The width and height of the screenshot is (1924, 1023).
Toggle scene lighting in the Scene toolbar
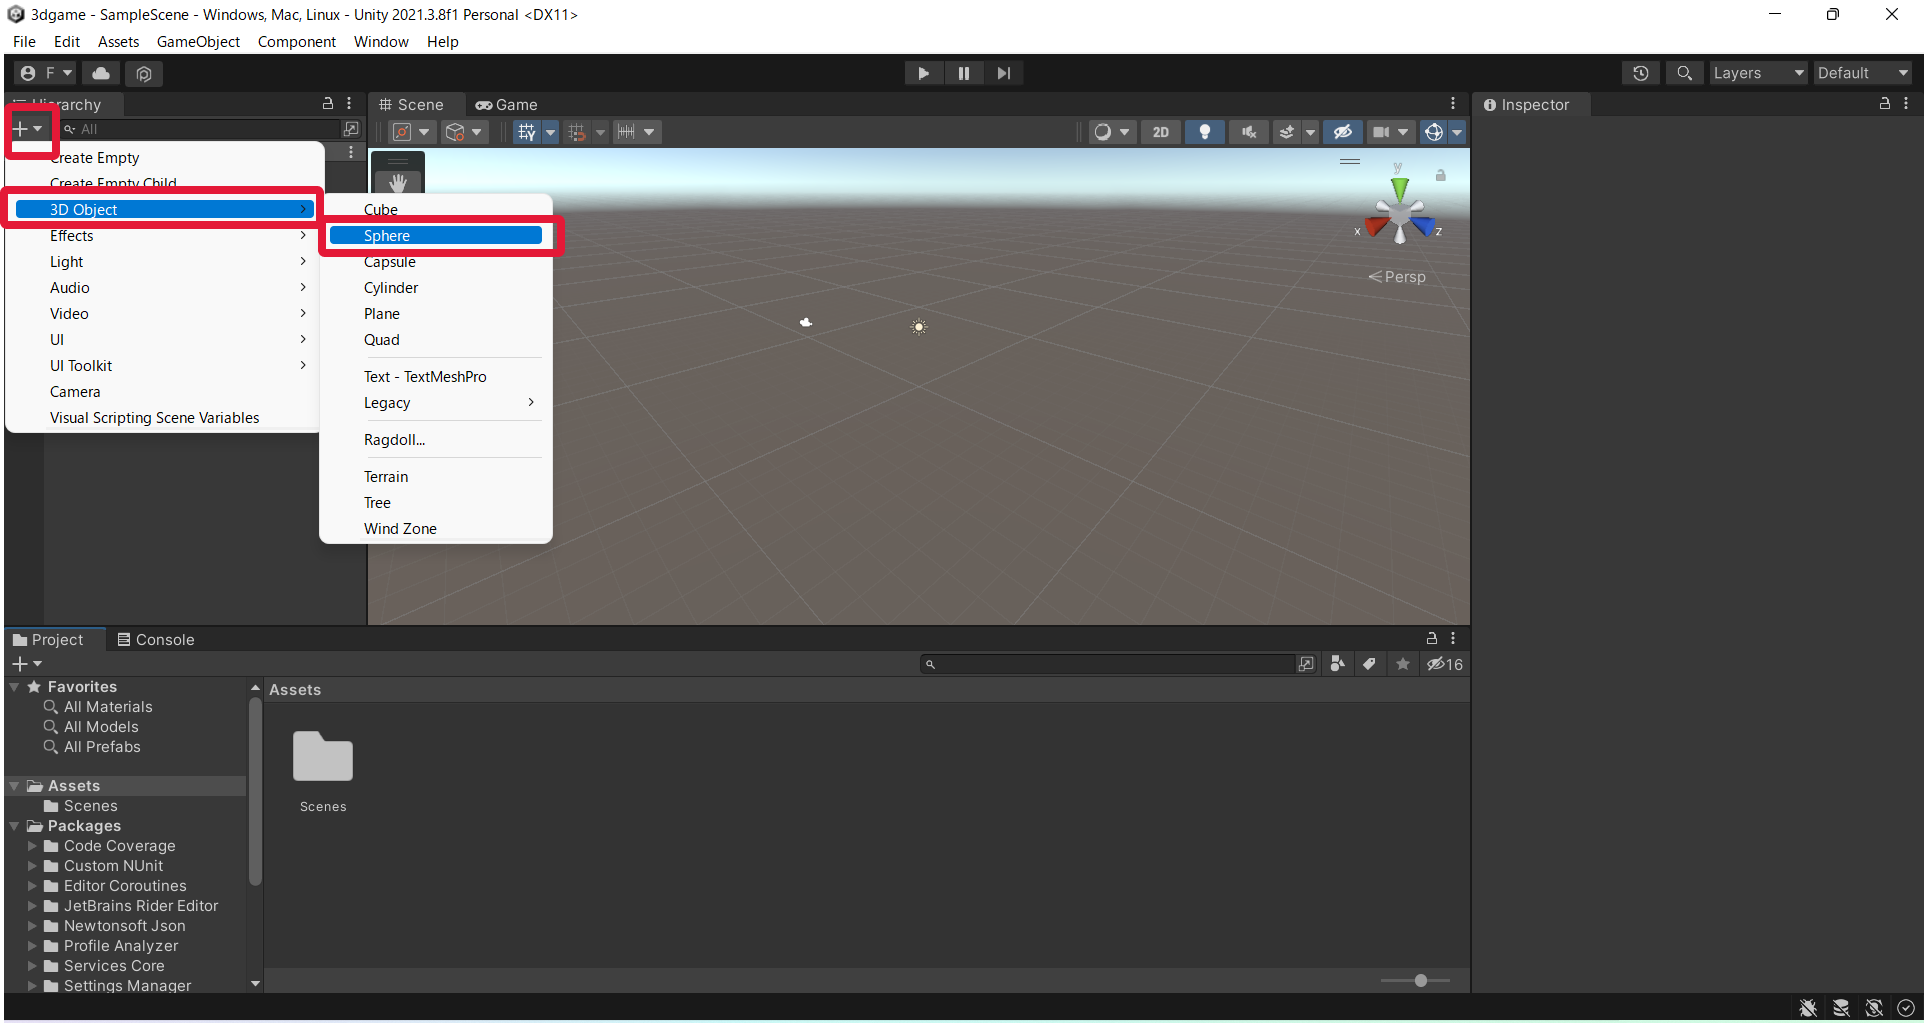1204,131
